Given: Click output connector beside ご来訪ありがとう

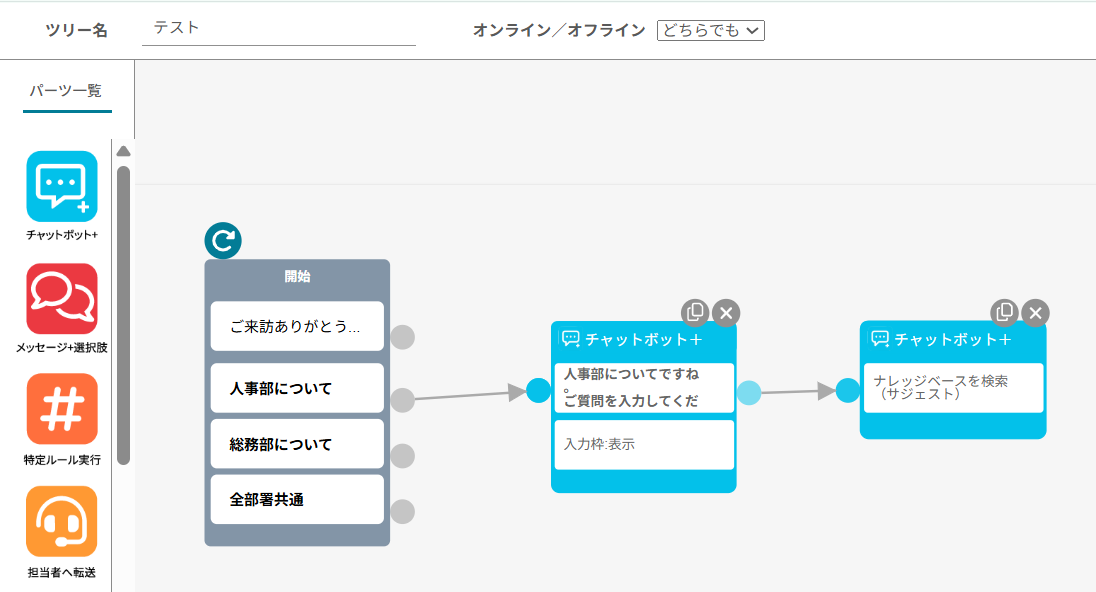Looking at the screenshot, I should coord(403,337).
